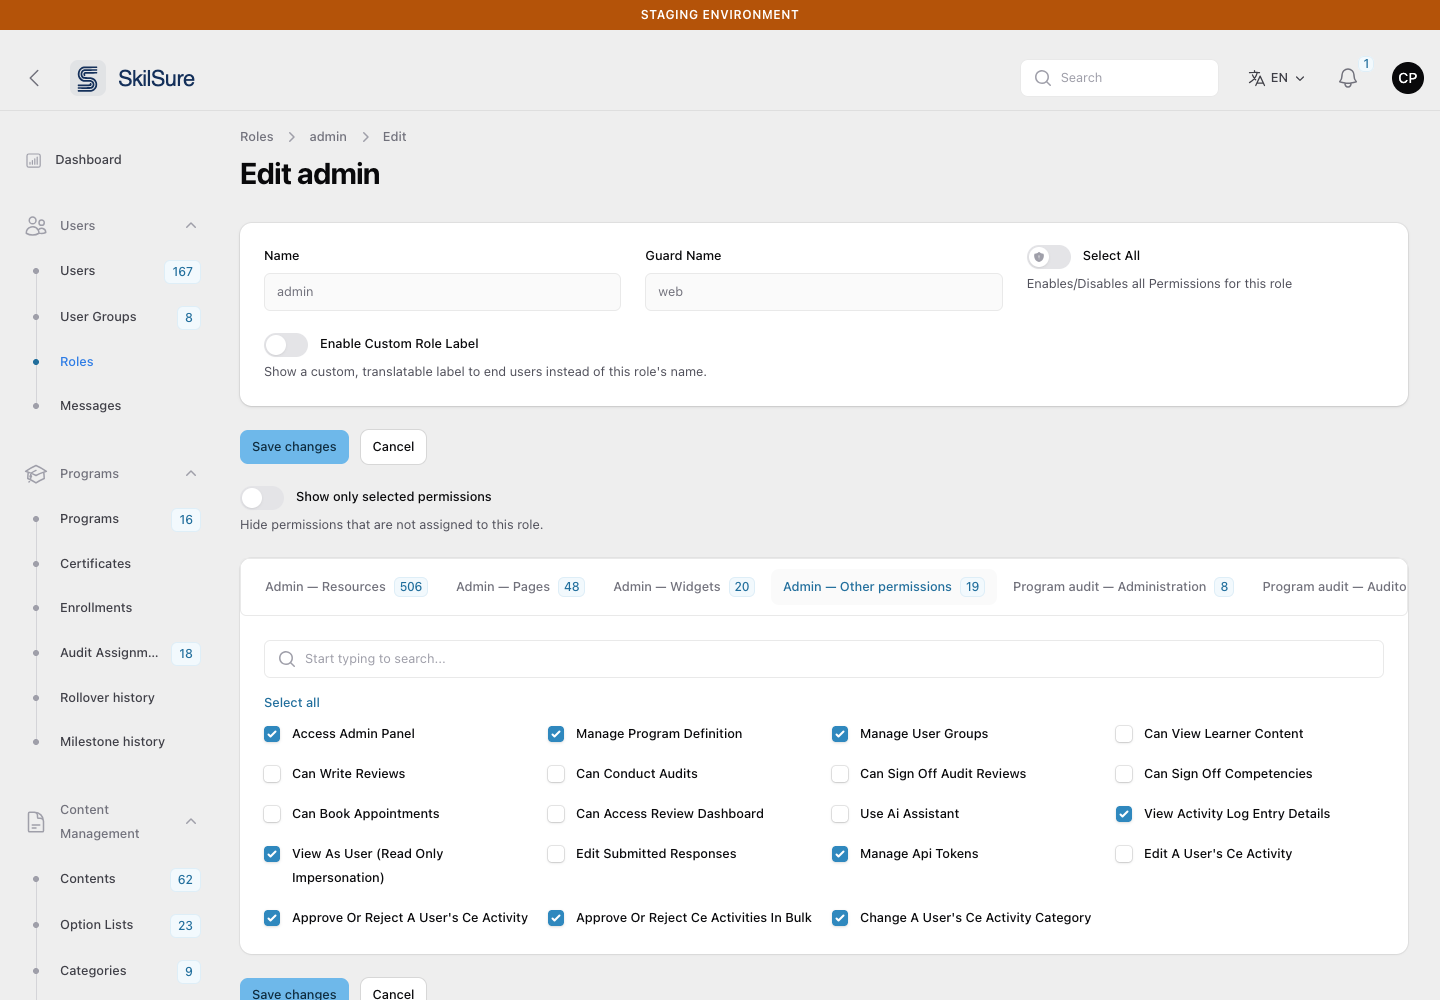
Task: Click the Dashboard chart icon in sidebar
Action: coord(34,160)
